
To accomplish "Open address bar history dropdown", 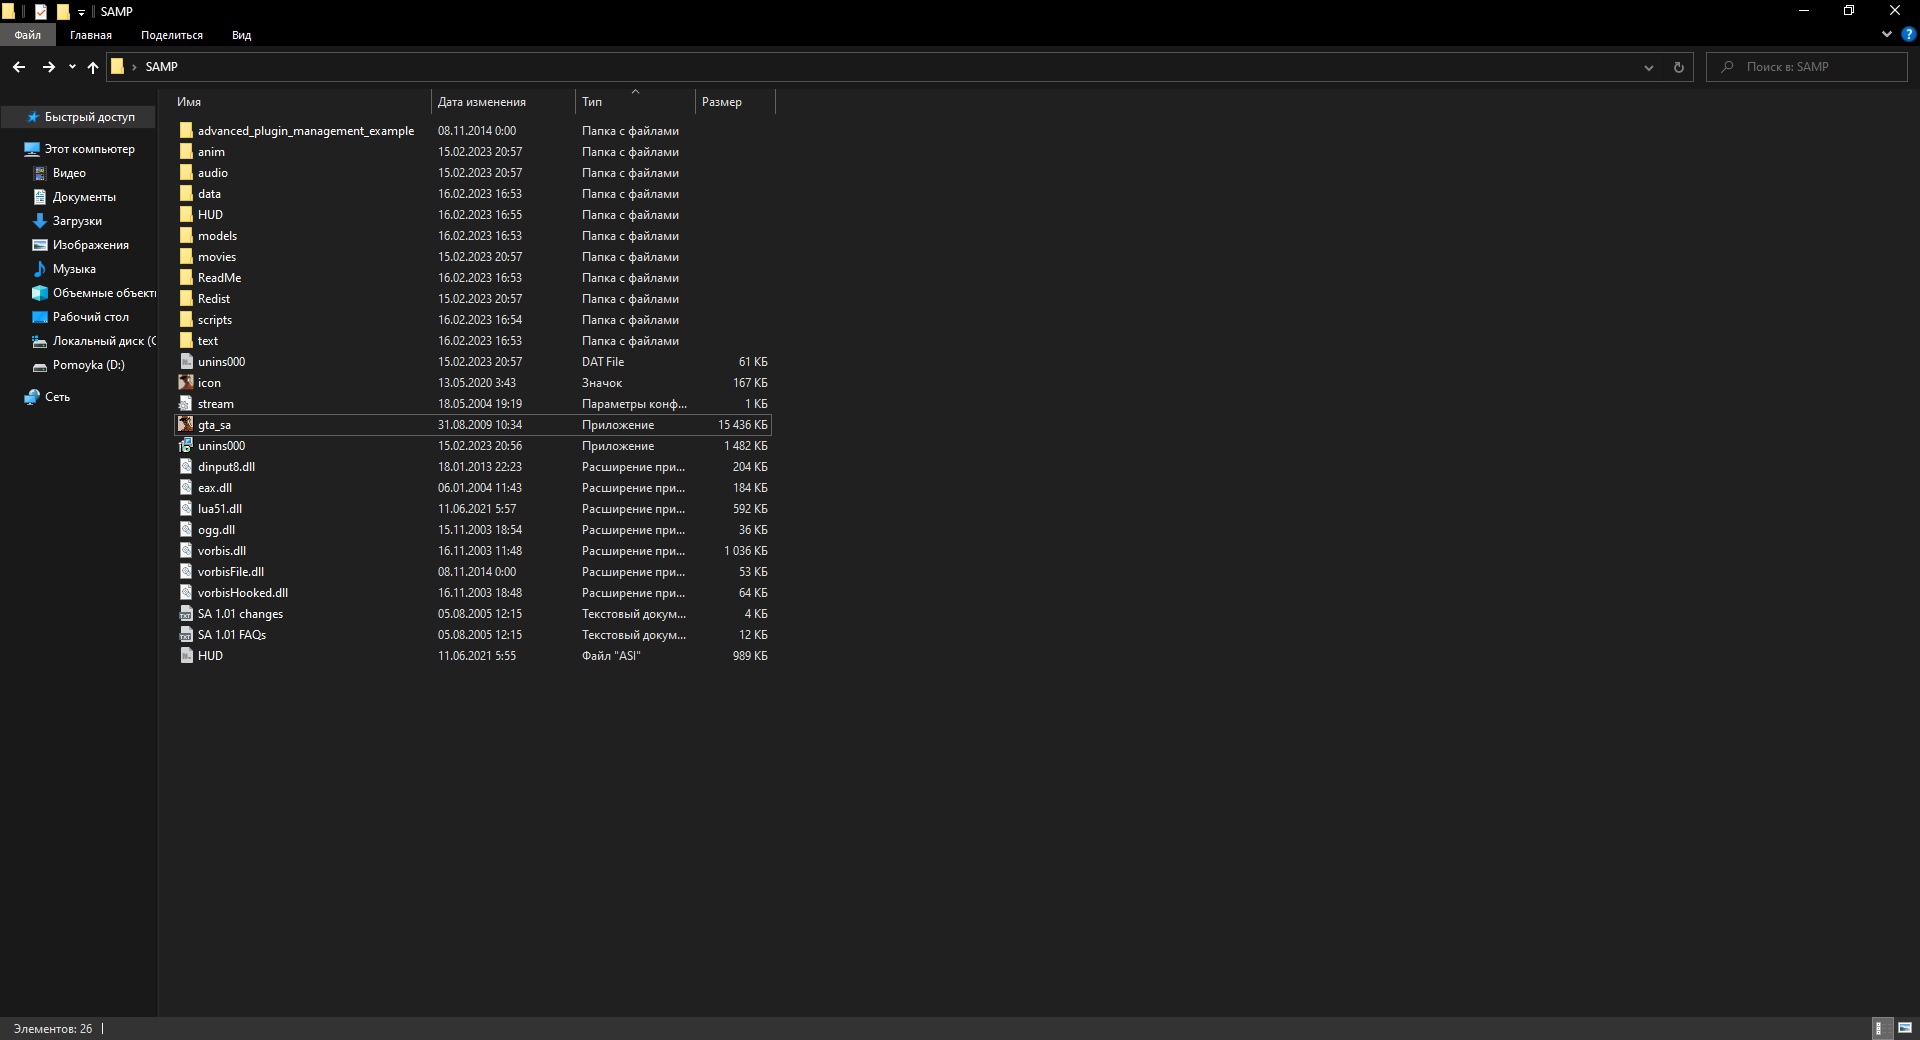I will pos(1648,67).
